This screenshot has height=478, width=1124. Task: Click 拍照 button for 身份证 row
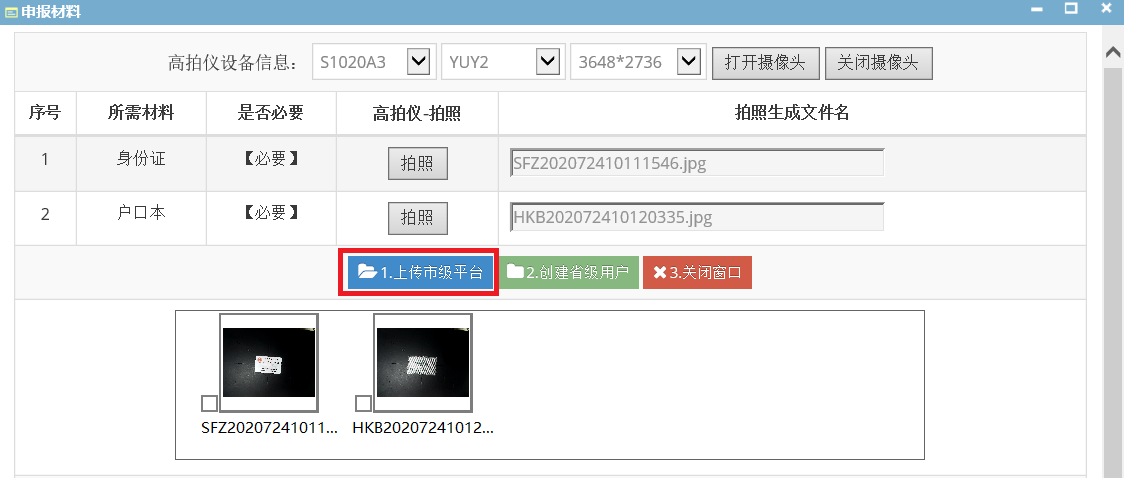click(x=418, y=164)
